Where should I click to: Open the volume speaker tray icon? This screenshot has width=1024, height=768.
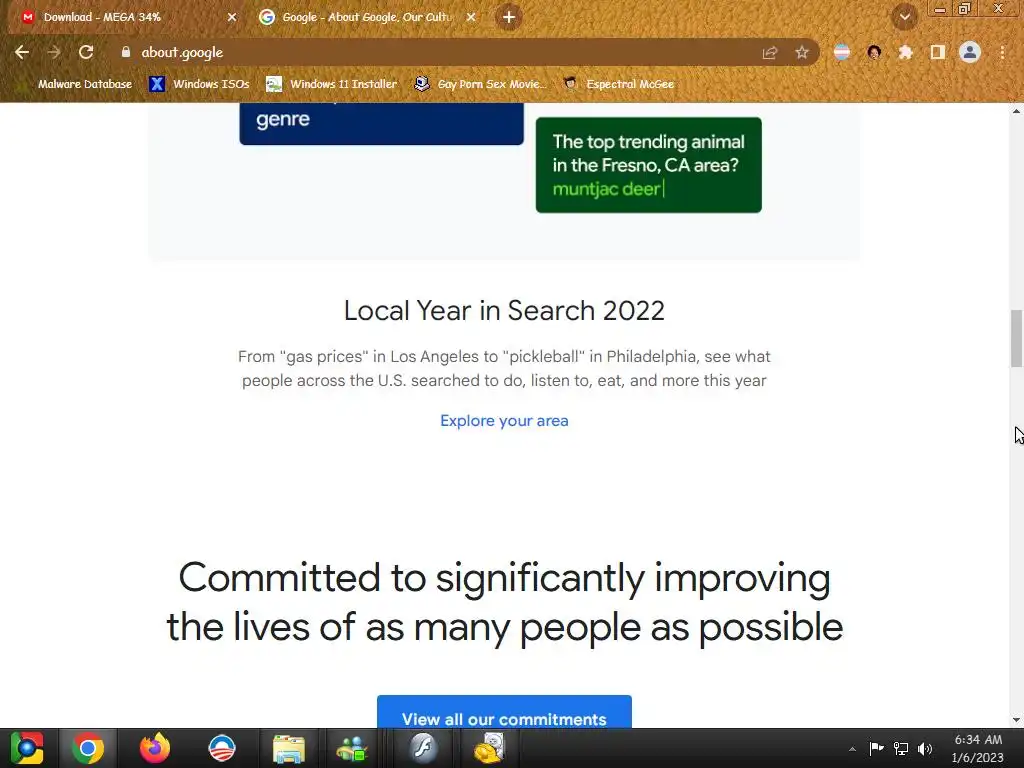pos(925,748)
